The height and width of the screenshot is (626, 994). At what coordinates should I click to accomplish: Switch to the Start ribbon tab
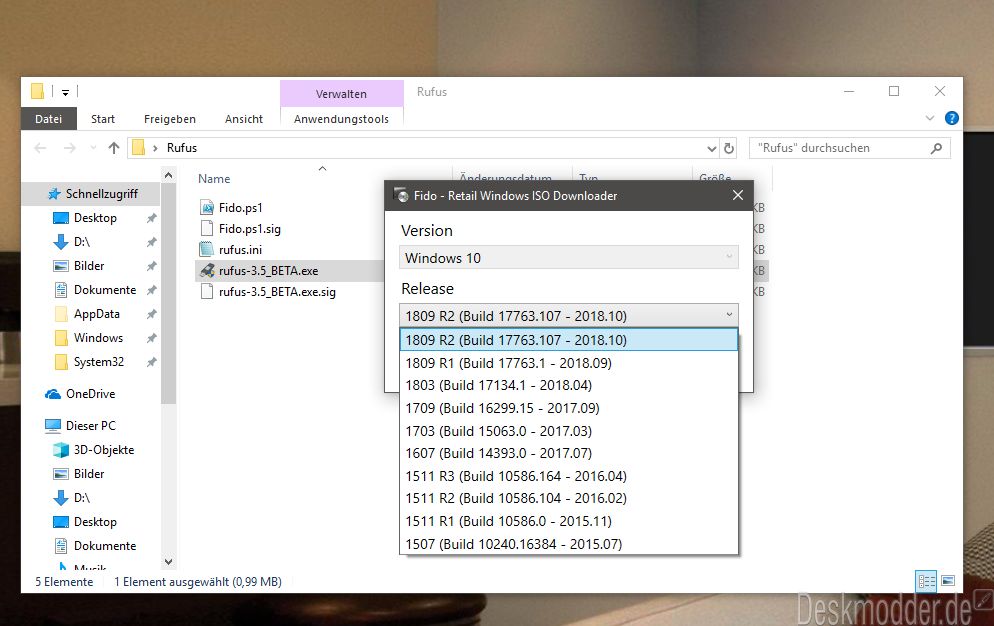tap(103, 119)
